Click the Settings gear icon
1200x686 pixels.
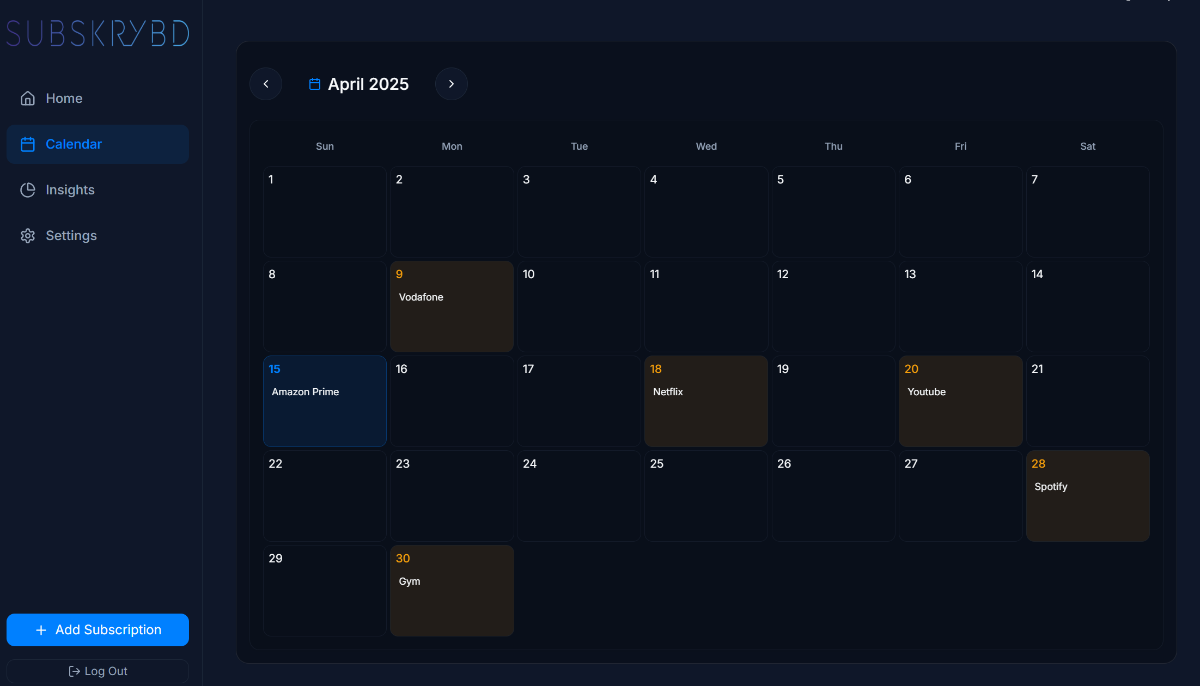pos(28,236)
